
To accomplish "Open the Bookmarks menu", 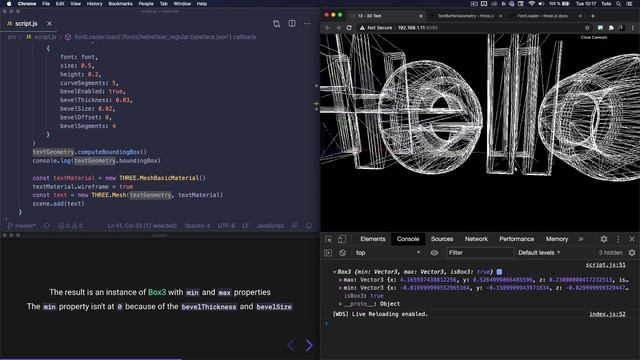I will tap(120, 4).
